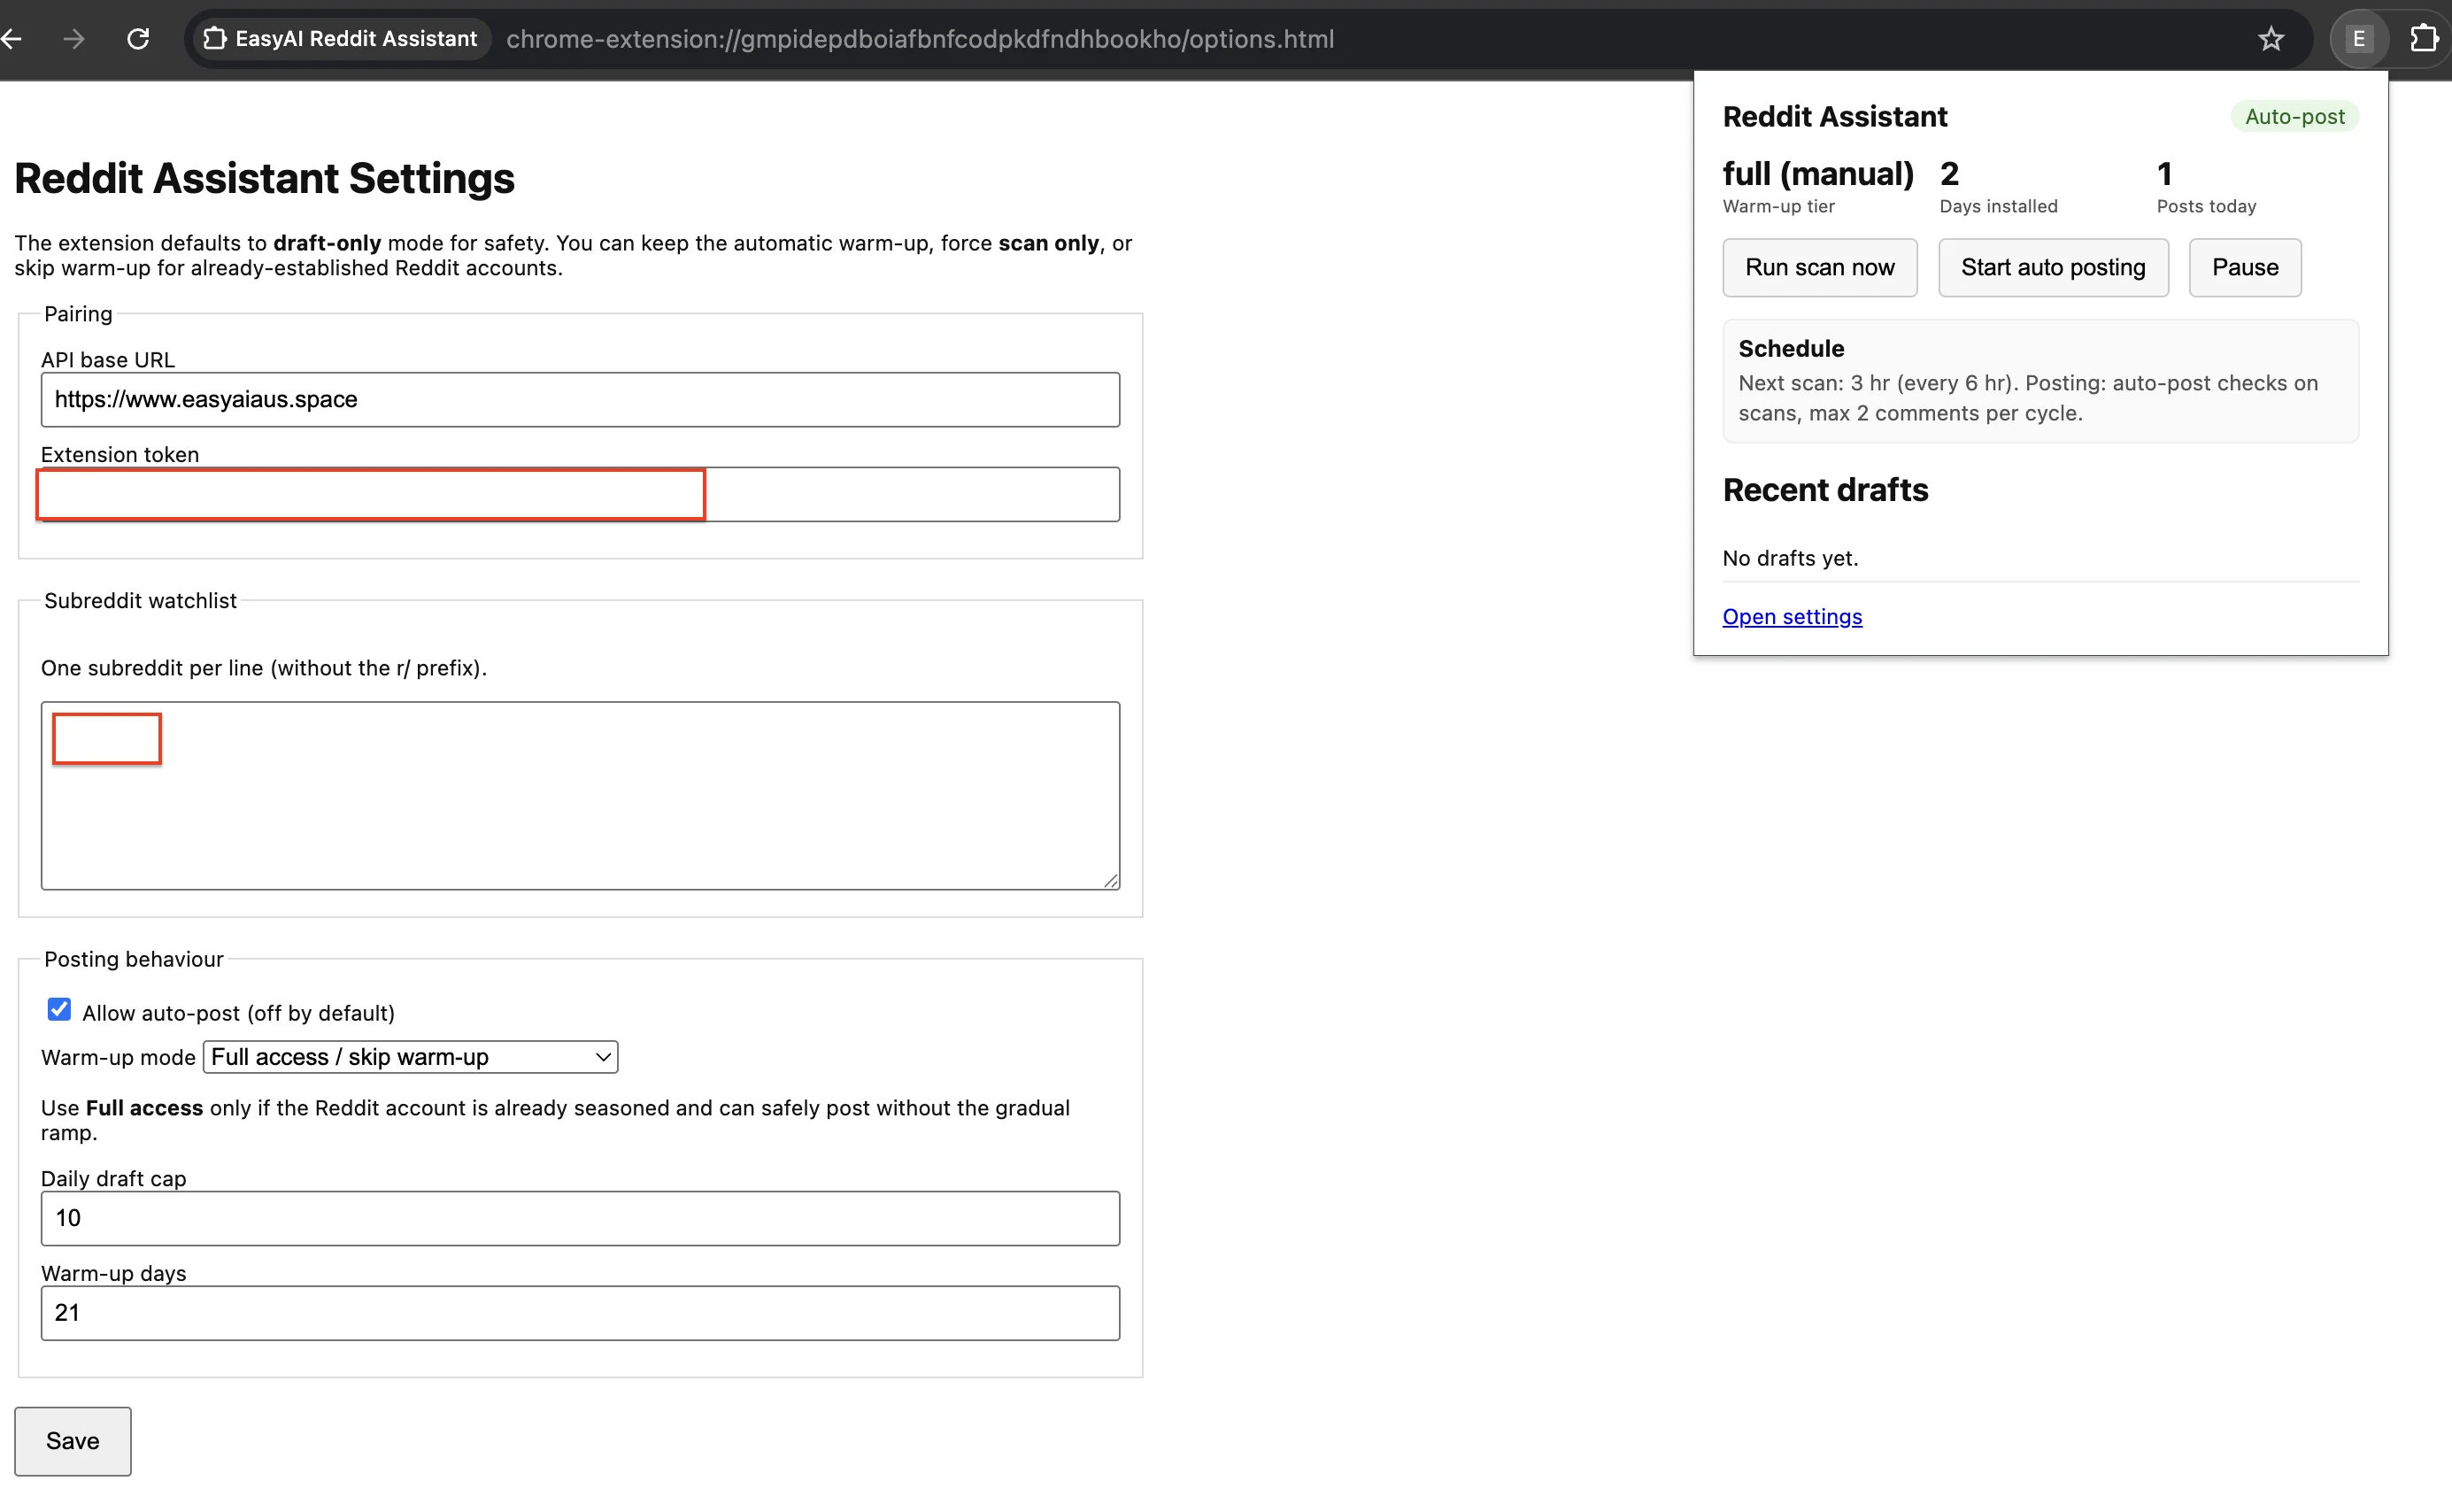Viewport: 2452px width, 1512px height.
Task: Bookmark this page with the star icon
Action: (x=2271, y=39)
